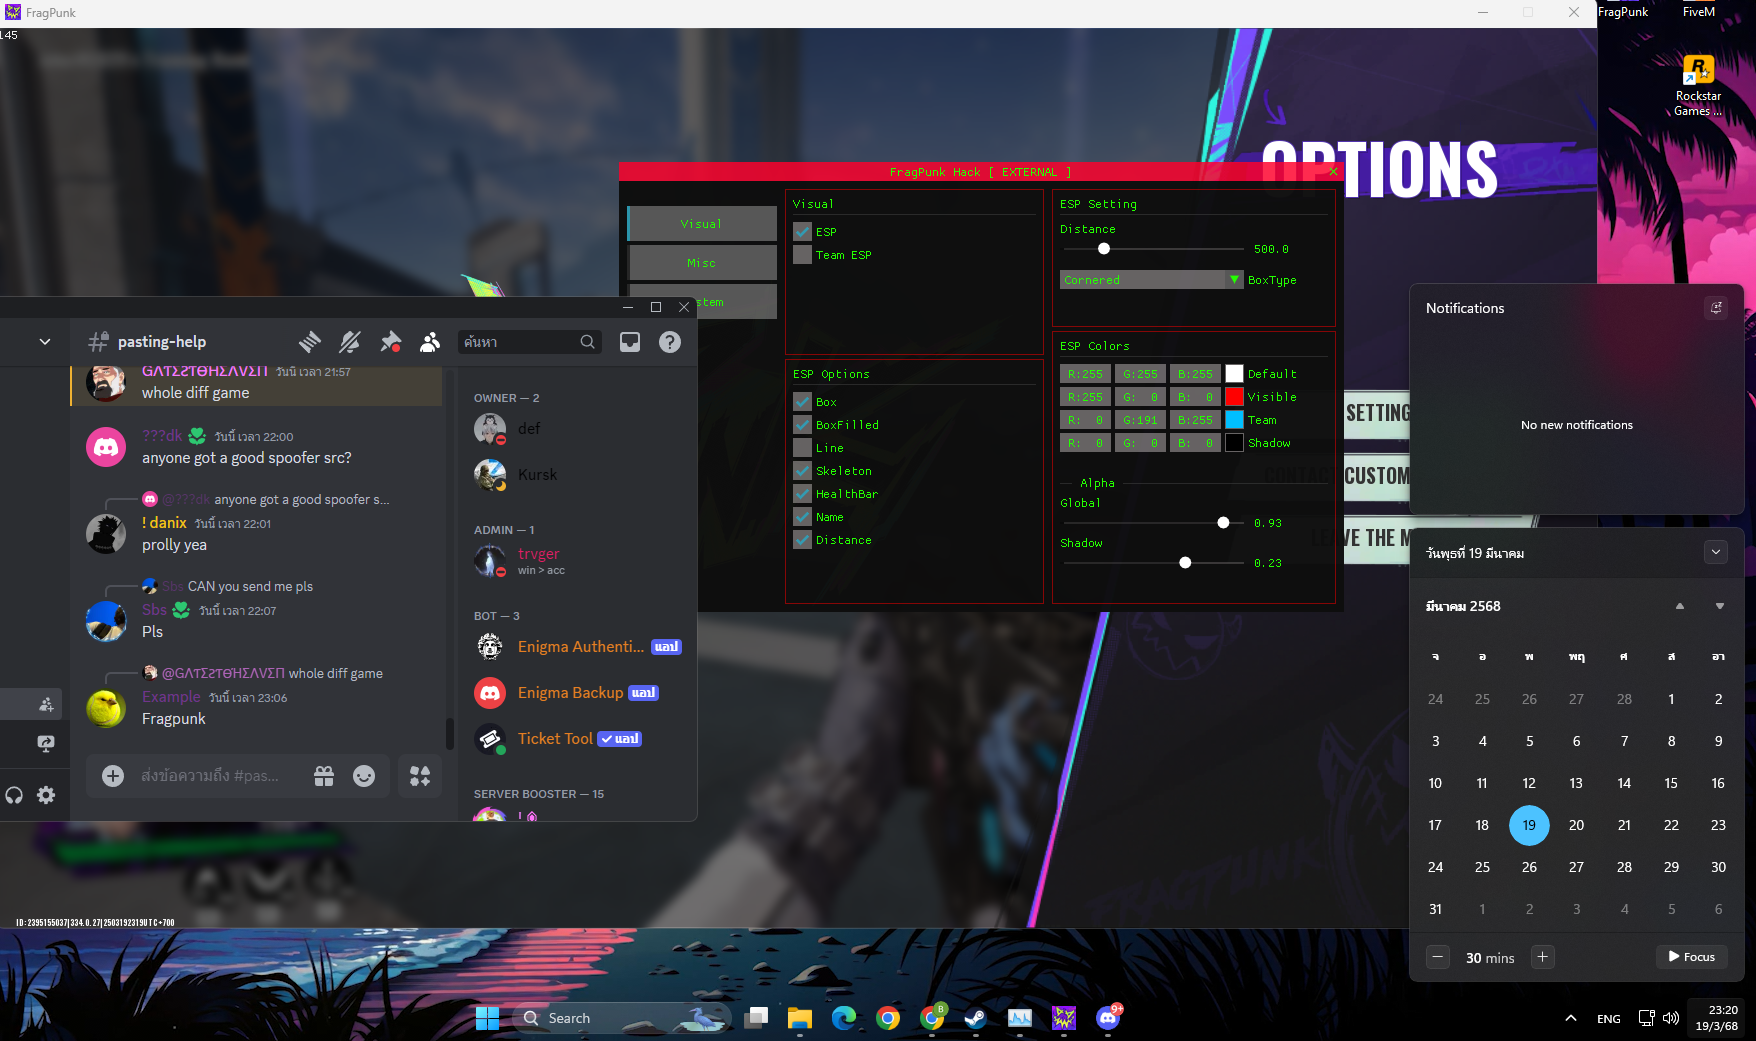Click Default white color swatch
The image size is (1756, 1041).
tap(1234, 374)
